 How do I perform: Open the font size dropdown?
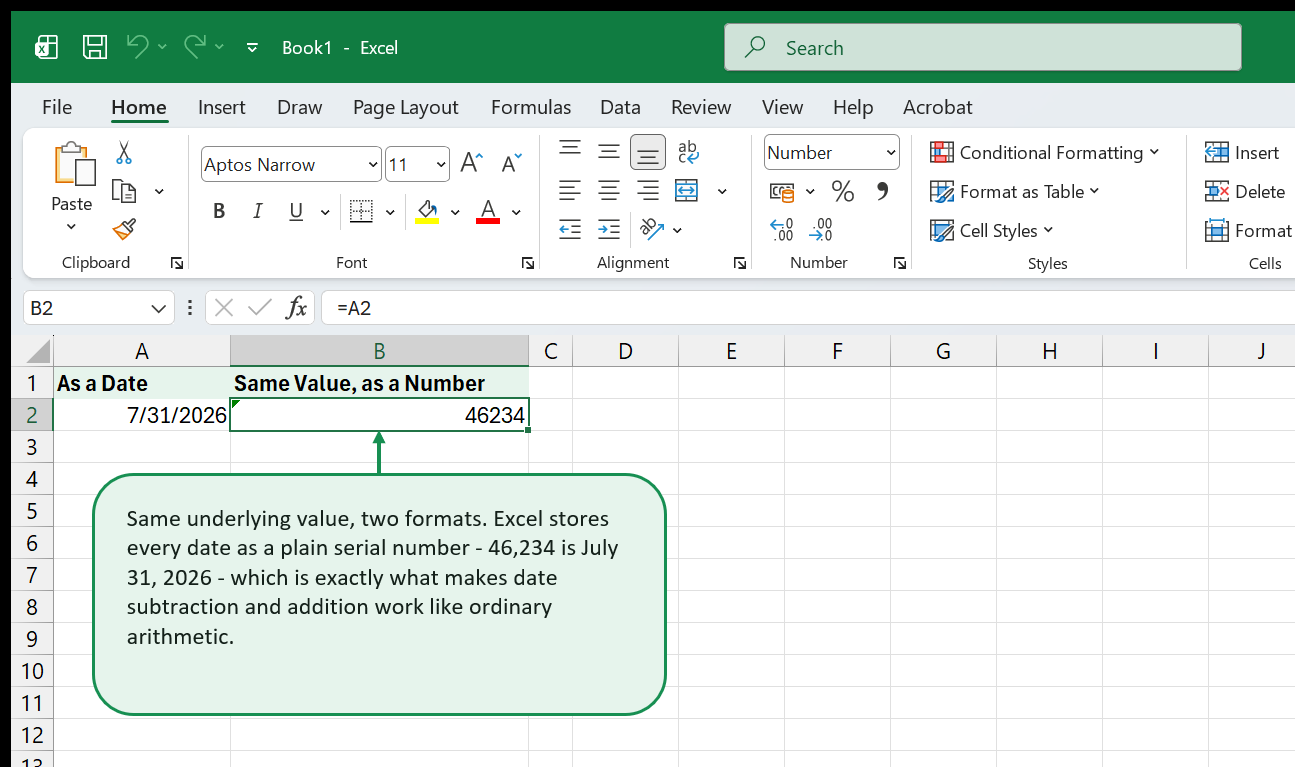[x=441, y=165]
